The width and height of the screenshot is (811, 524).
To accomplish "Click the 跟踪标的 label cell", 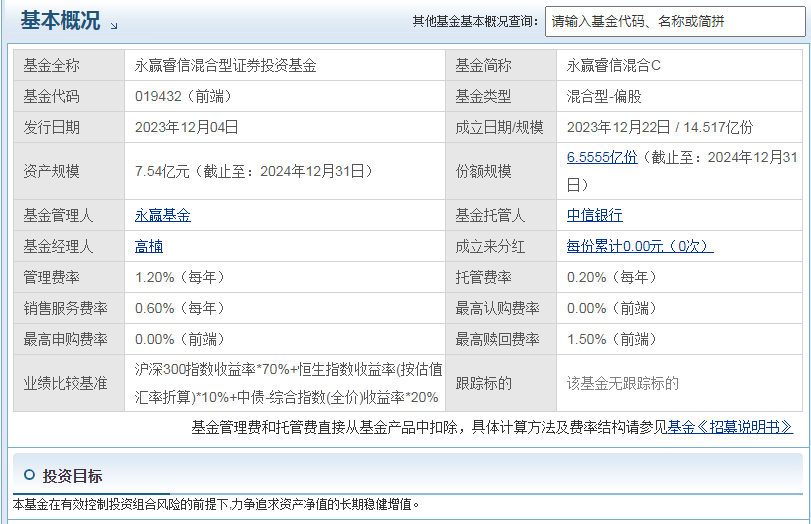I will tap(501, 383).
